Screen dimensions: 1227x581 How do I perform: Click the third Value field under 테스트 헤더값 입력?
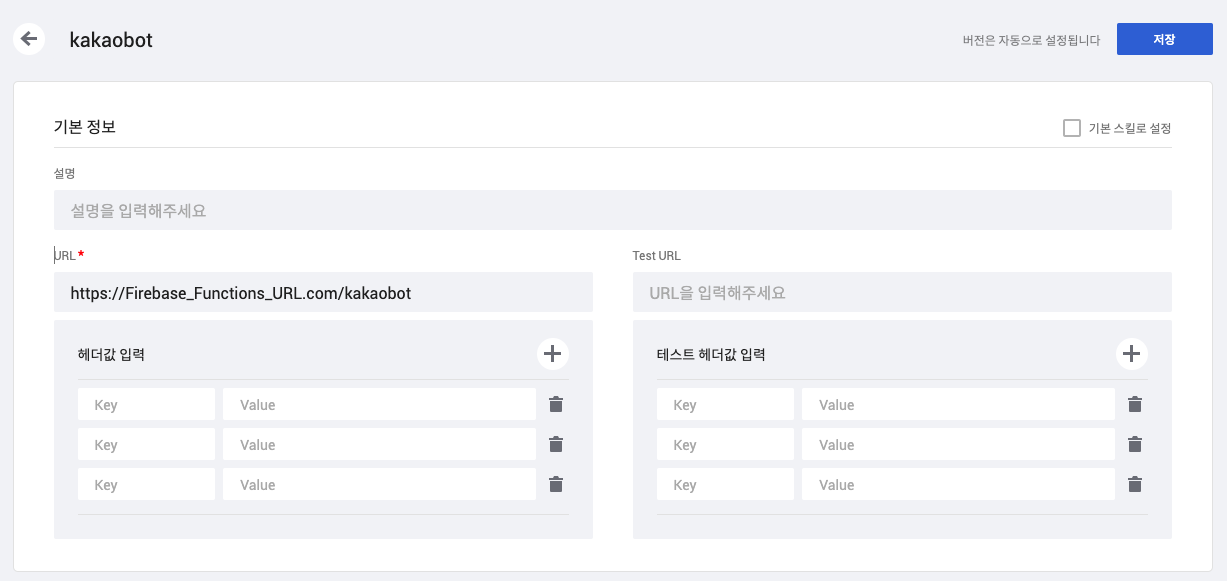pos(958,484)
